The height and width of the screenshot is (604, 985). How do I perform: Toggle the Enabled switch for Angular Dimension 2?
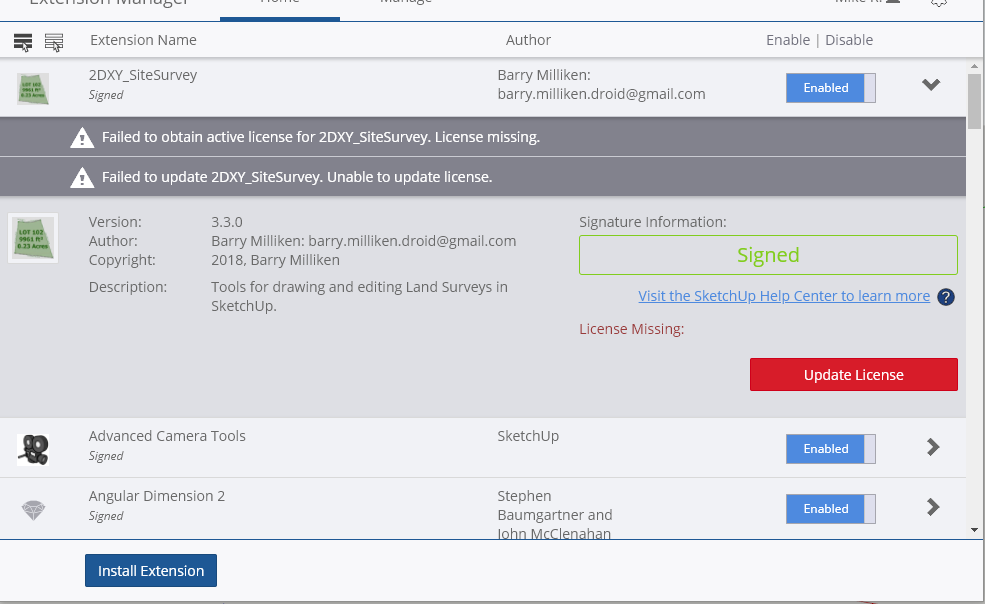[830, 508]
